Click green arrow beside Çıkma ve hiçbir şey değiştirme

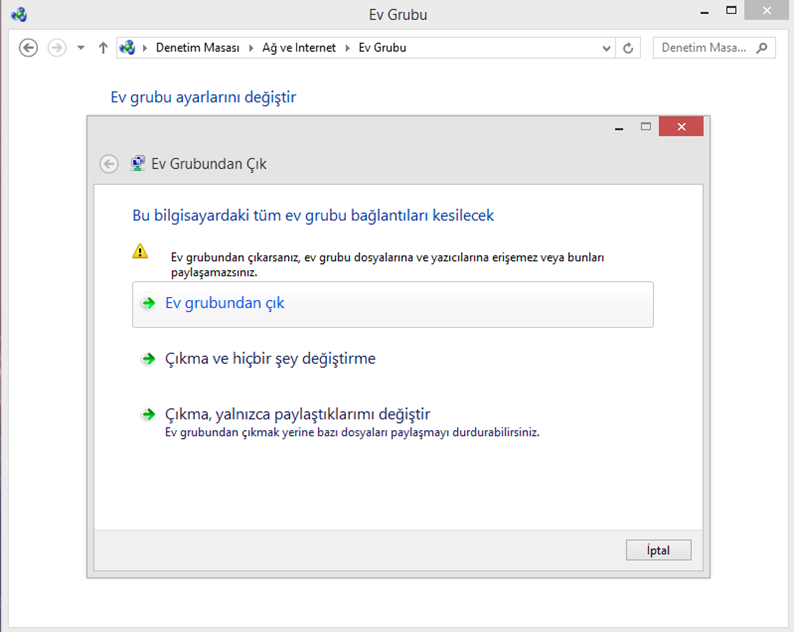148,359
